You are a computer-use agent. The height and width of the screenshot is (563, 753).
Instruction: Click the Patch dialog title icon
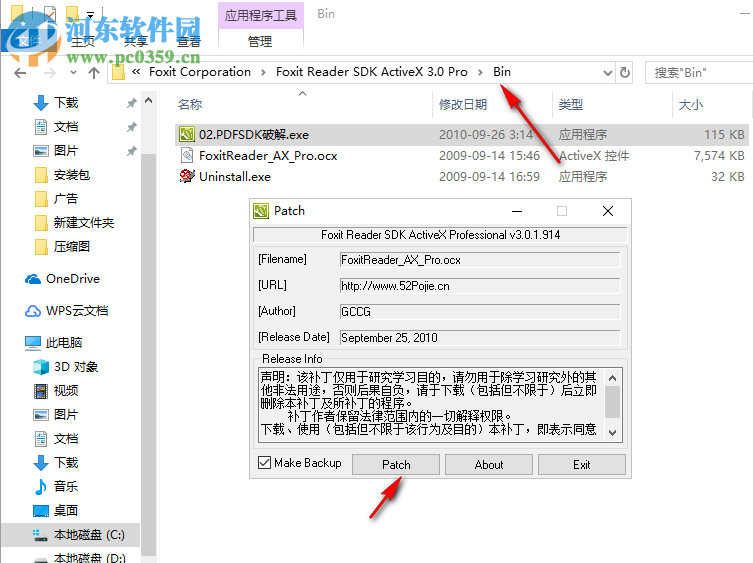coord(261,211)
